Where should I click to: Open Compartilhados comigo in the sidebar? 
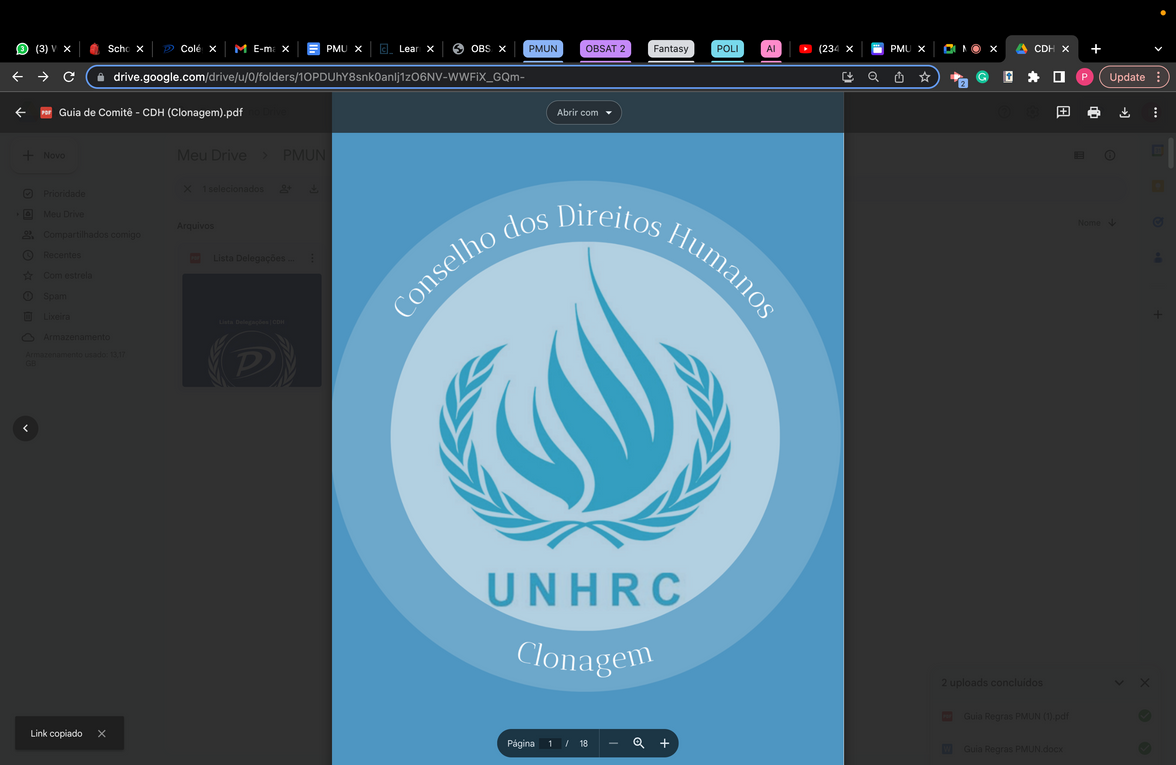(x=92, y=235)
